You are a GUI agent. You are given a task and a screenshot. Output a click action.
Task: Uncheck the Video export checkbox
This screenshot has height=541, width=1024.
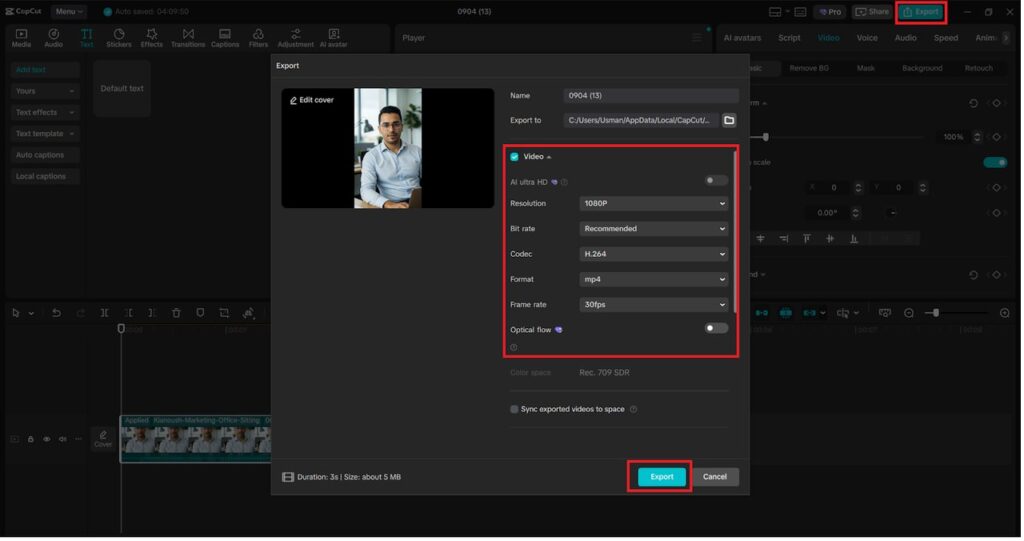pyautogui.click(x=515, y=157)
